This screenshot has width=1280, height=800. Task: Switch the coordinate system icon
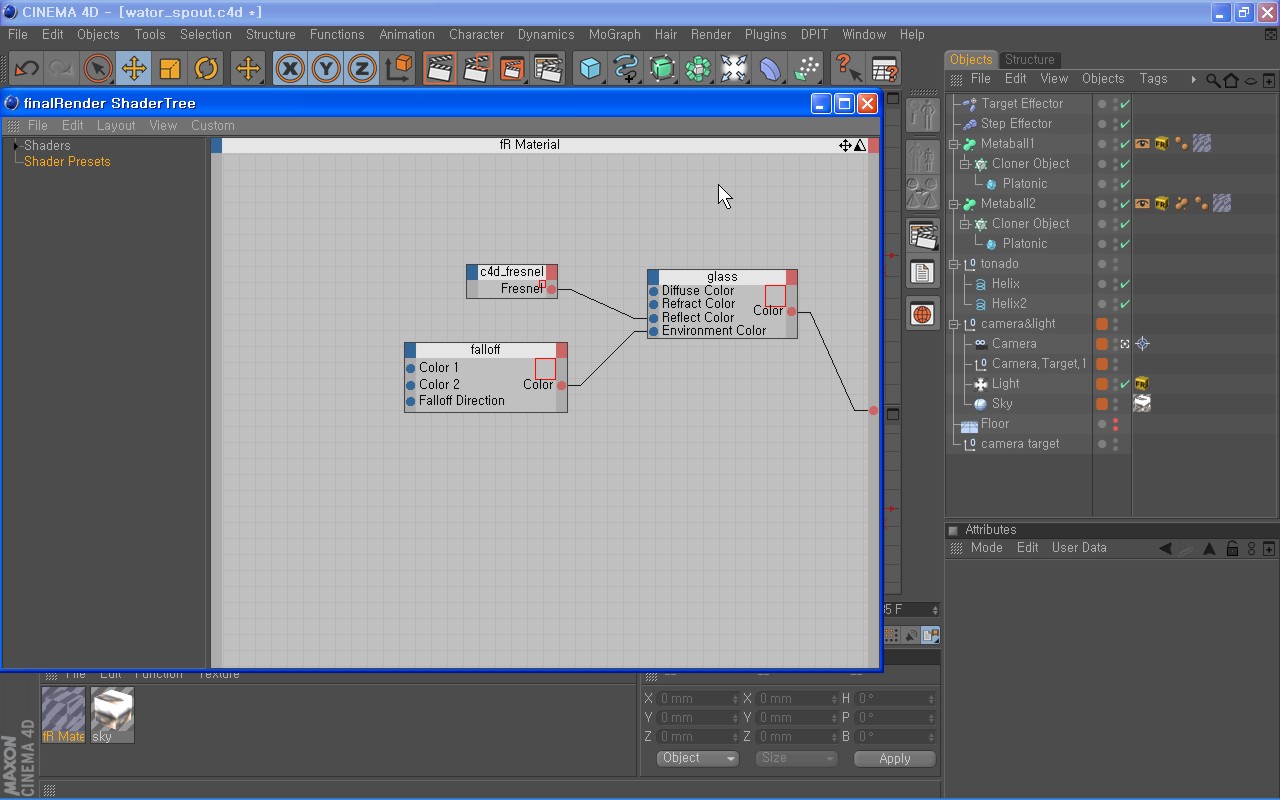[398, 69]
